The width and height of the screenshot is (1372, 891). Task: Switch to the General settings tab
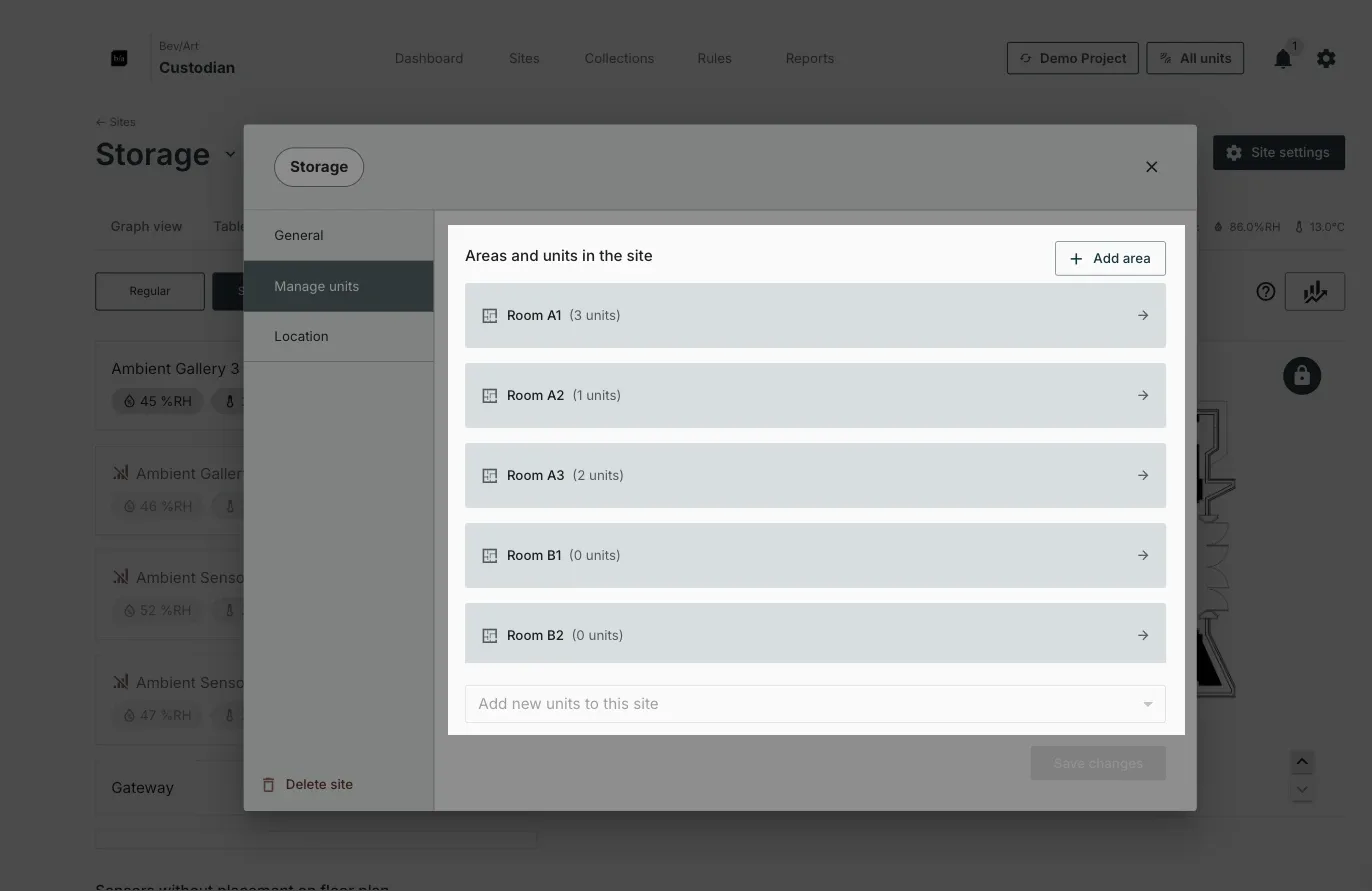[x=339, y=235]
